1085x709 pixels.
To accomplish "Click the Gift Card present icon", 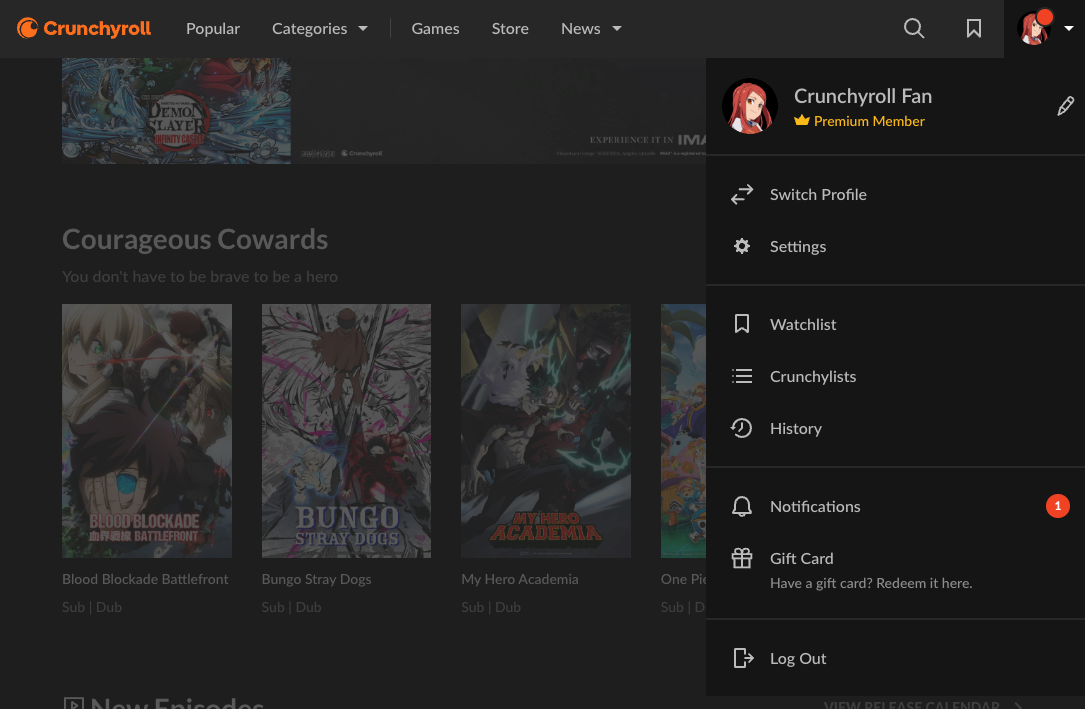I will 742,558.
